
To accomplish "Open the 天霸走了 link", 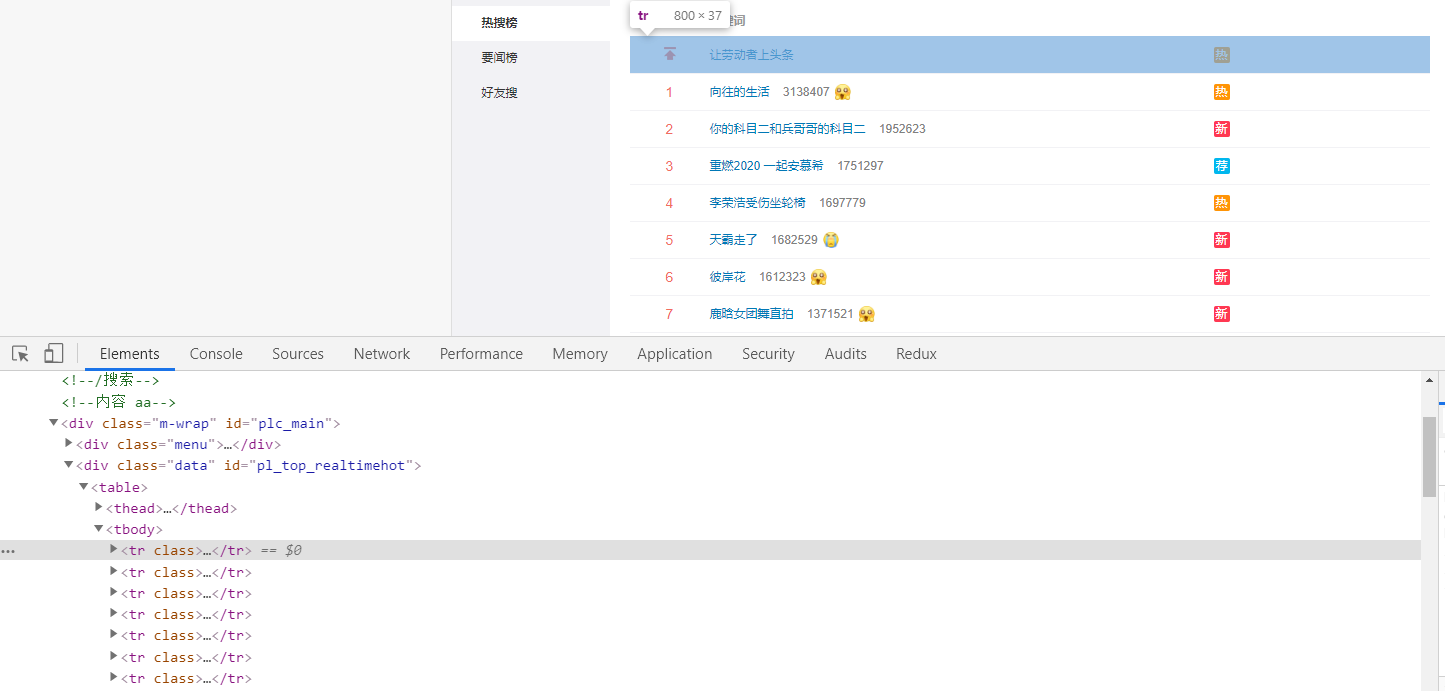I will [x=734, y=240].
